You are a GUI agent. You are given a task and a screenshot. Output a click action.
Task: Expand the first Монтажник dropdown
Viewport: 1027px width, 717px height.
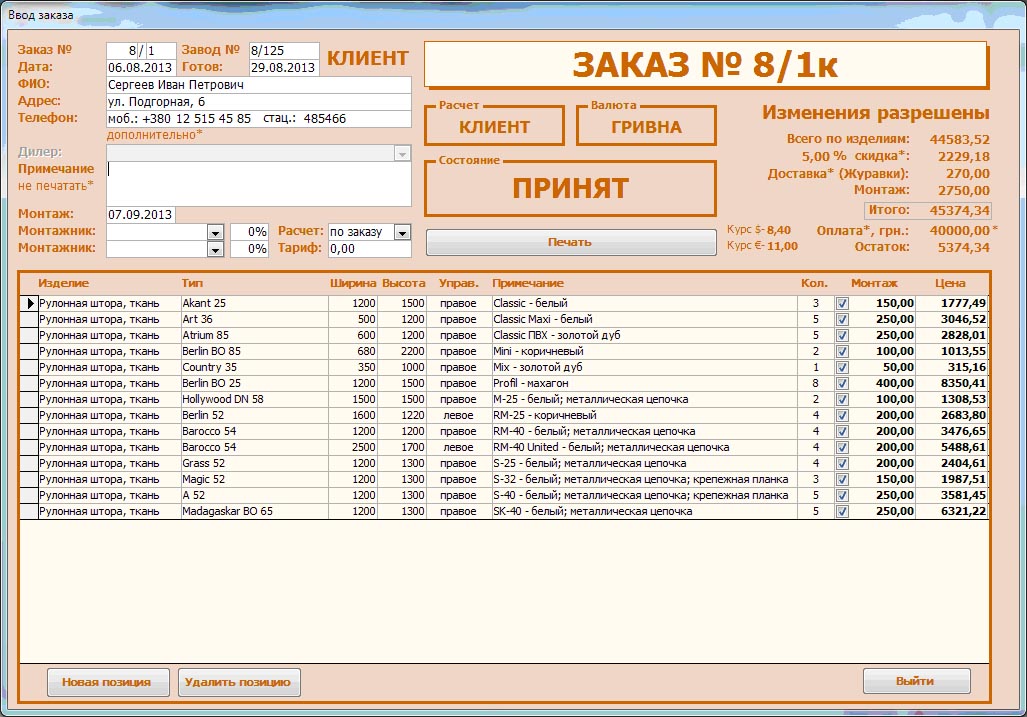(x=215, y=232)
